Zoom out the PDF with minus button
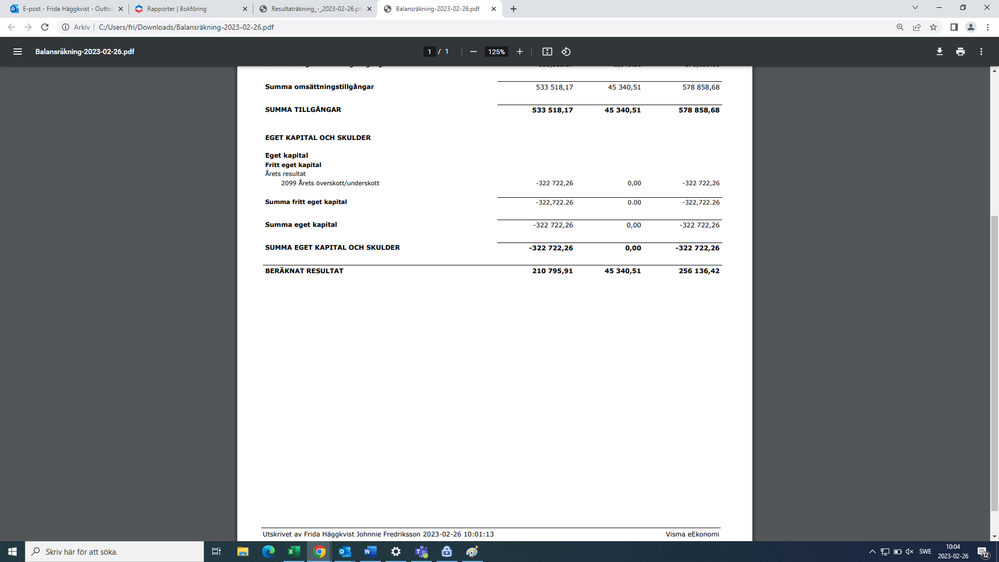The image size is (999, 562). point(473,51)
